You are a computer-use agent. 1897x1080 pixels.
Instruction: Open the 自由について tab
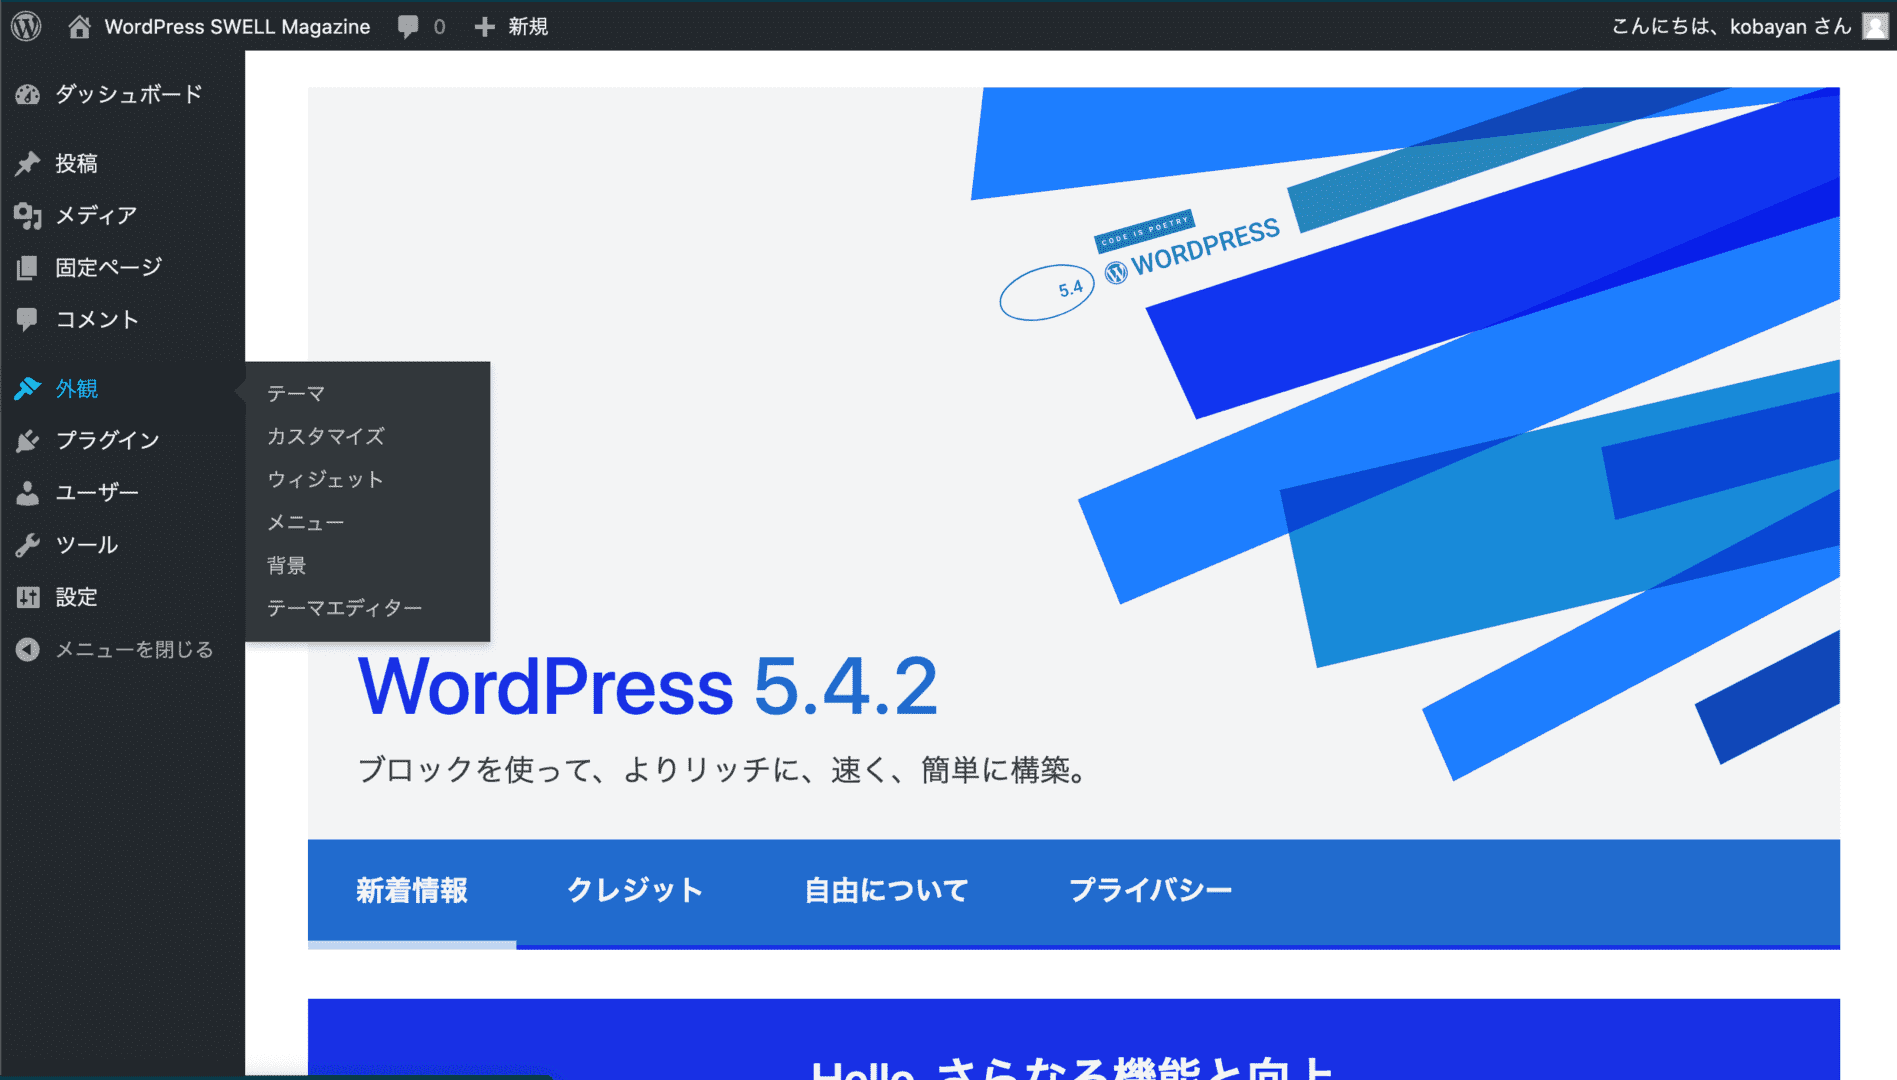pyautogui.click(x=886, y=890)
